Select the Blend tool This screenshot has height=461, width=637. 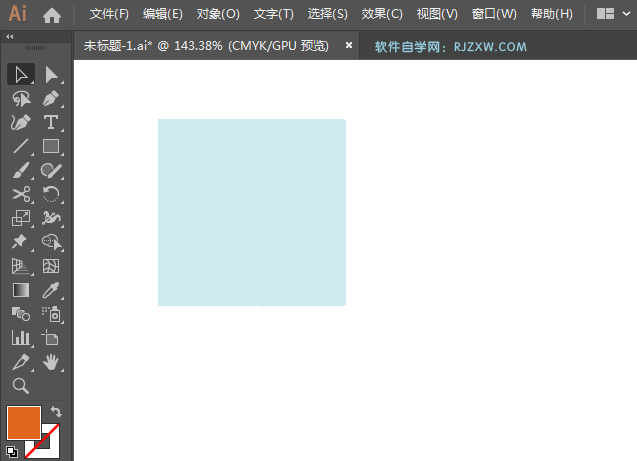pos(21,314)
